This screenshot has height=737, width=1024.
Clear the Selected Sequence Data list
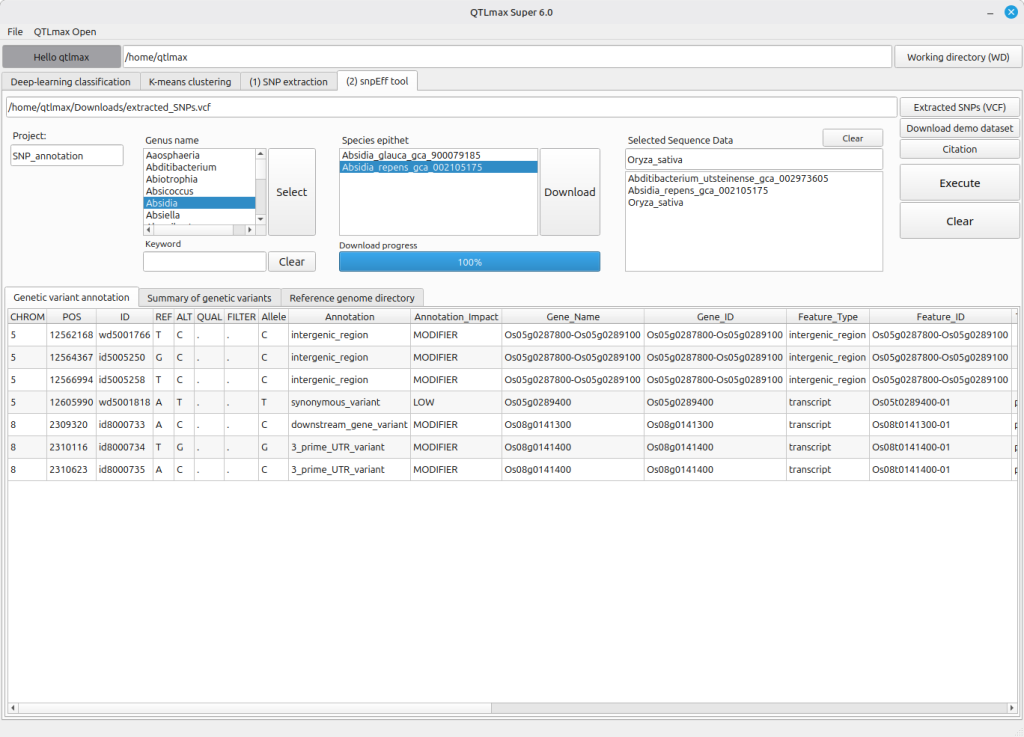(x=852, y=138)
